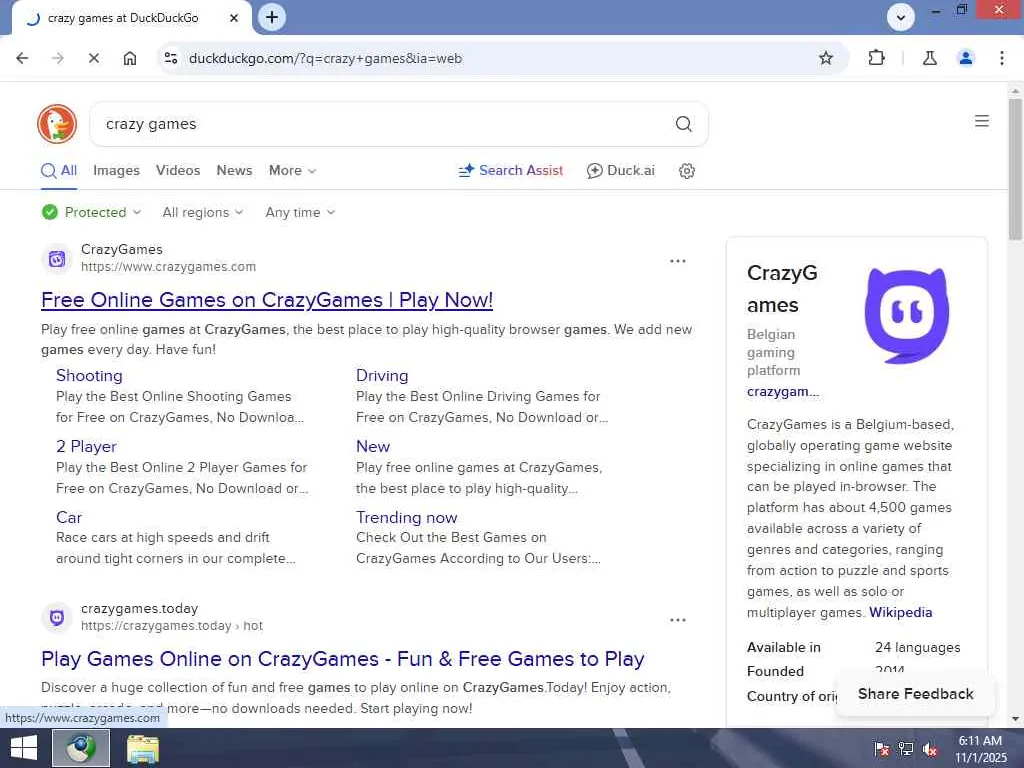Open the hamburger menu on the DuckDuckGo page
This screenshot has height=768, width=1024.
click(981, 121)
